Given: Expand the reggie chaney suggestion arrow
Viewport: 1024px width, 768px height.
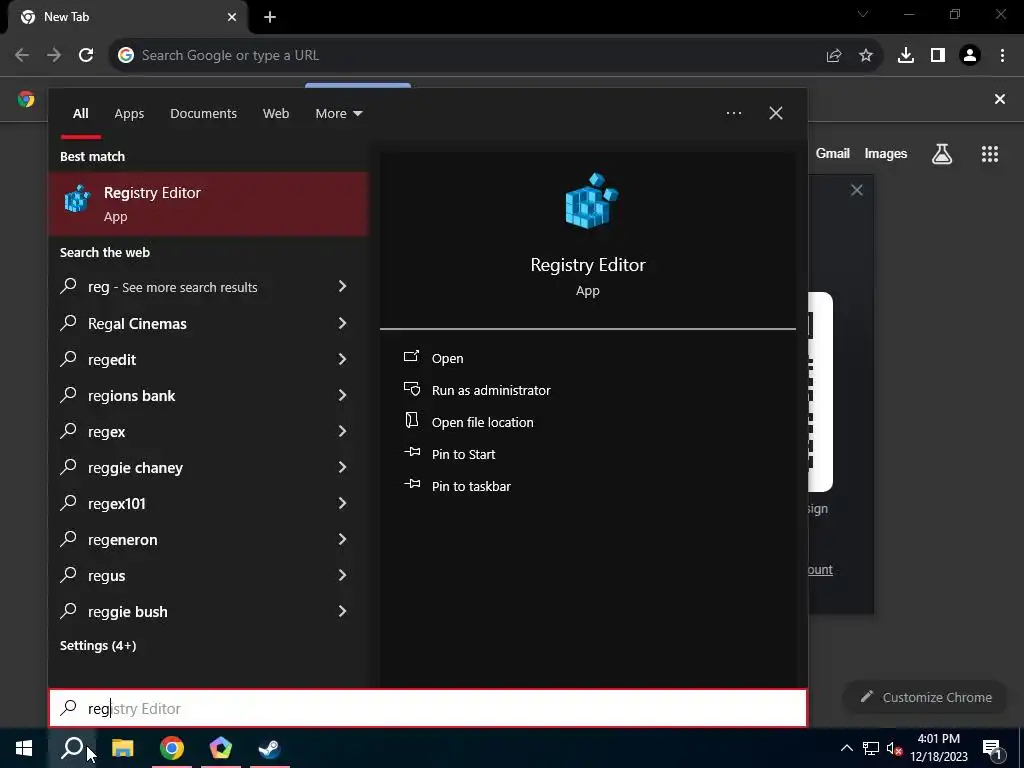Looking at the screenshot, I should [342, 466].
